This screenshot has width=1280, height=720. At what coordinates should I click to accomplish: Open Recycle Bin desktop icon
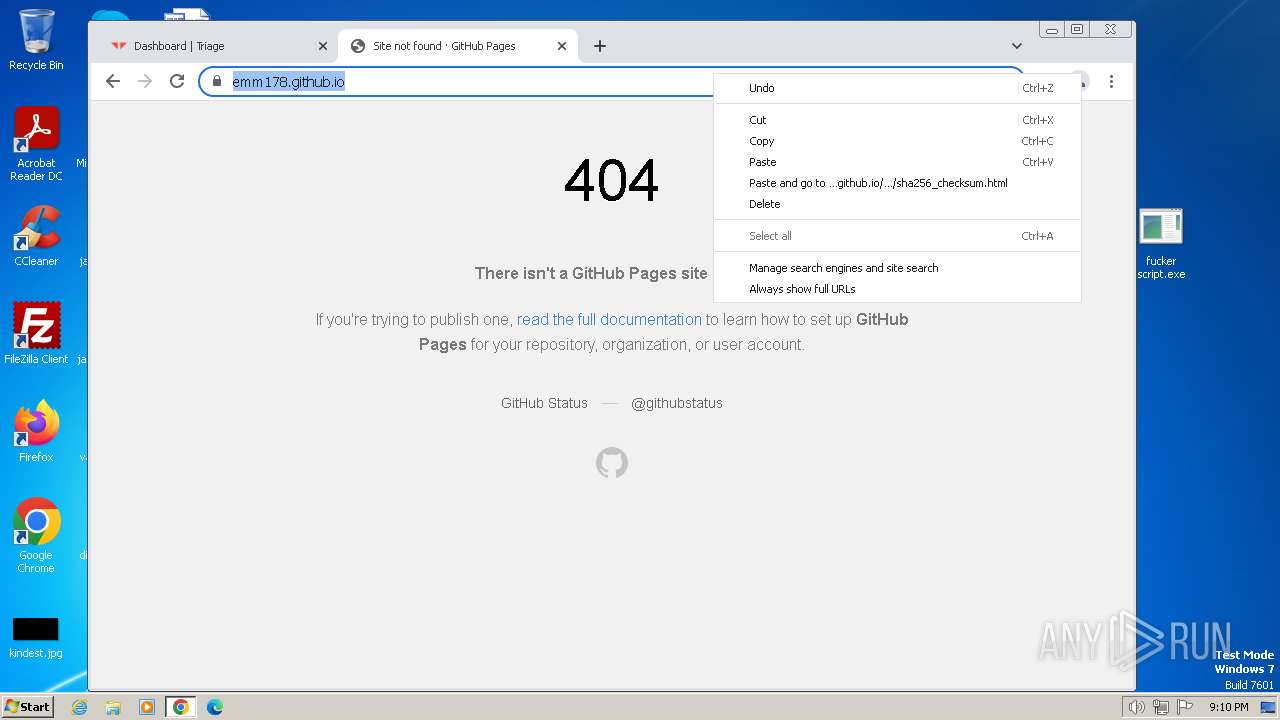click(36, 40)
